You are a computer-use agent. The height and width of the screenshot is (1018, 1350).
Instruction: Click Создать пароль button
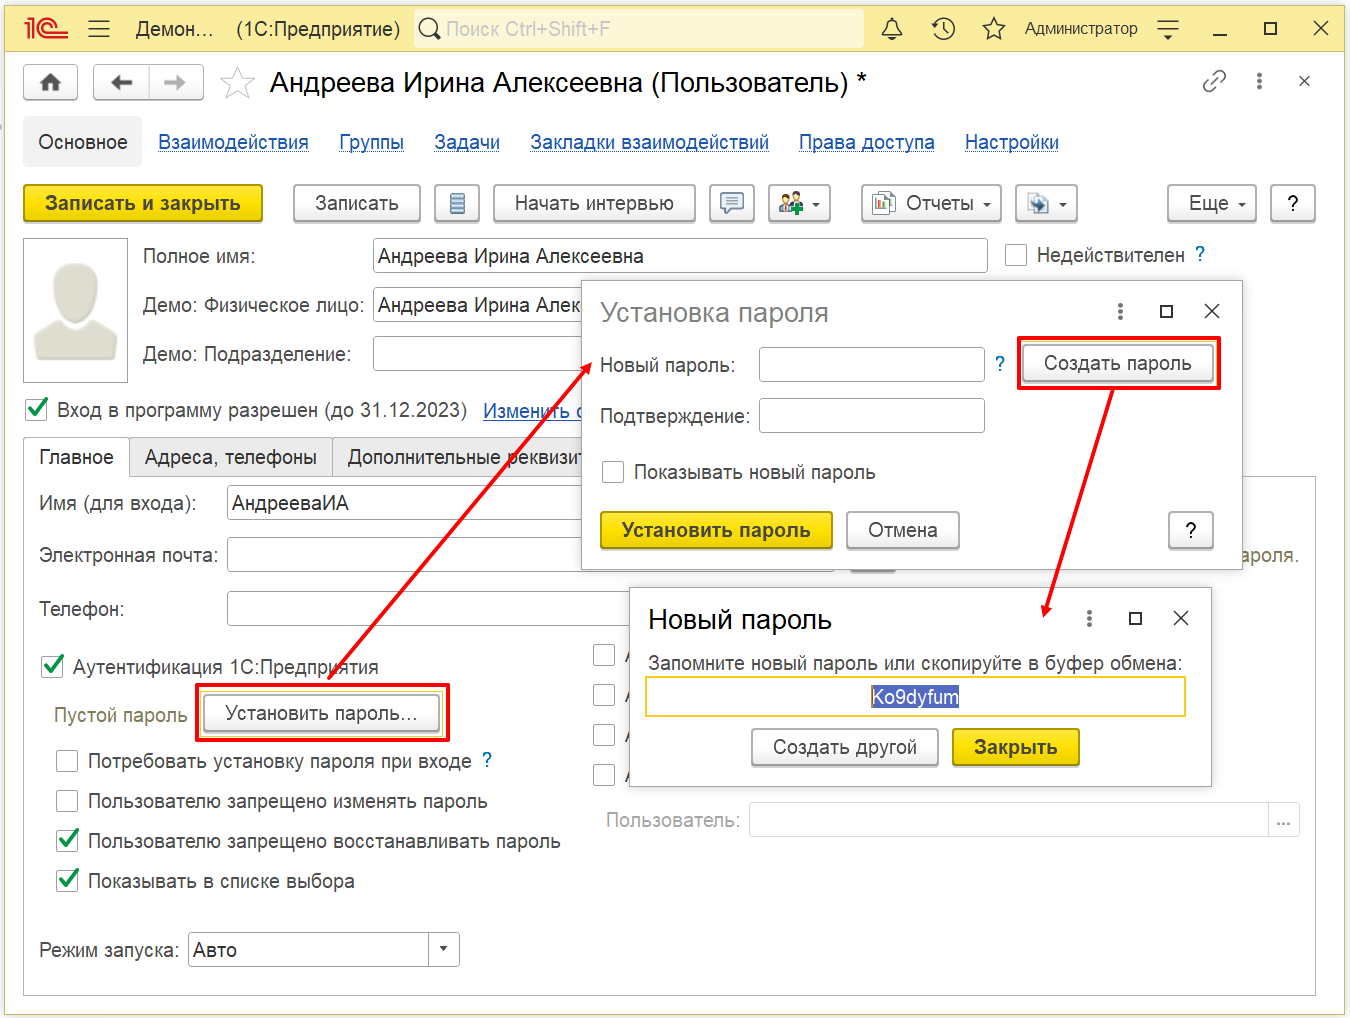click(x=1118, y=363)
